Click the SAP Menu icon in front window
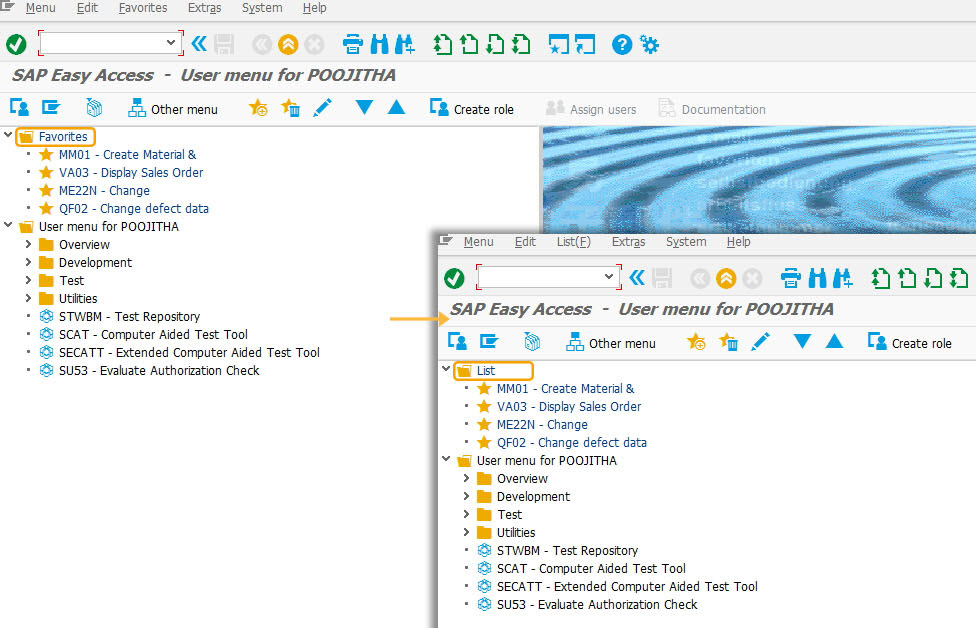This screenshot has height=628, width=976. (x=489, y=342)
